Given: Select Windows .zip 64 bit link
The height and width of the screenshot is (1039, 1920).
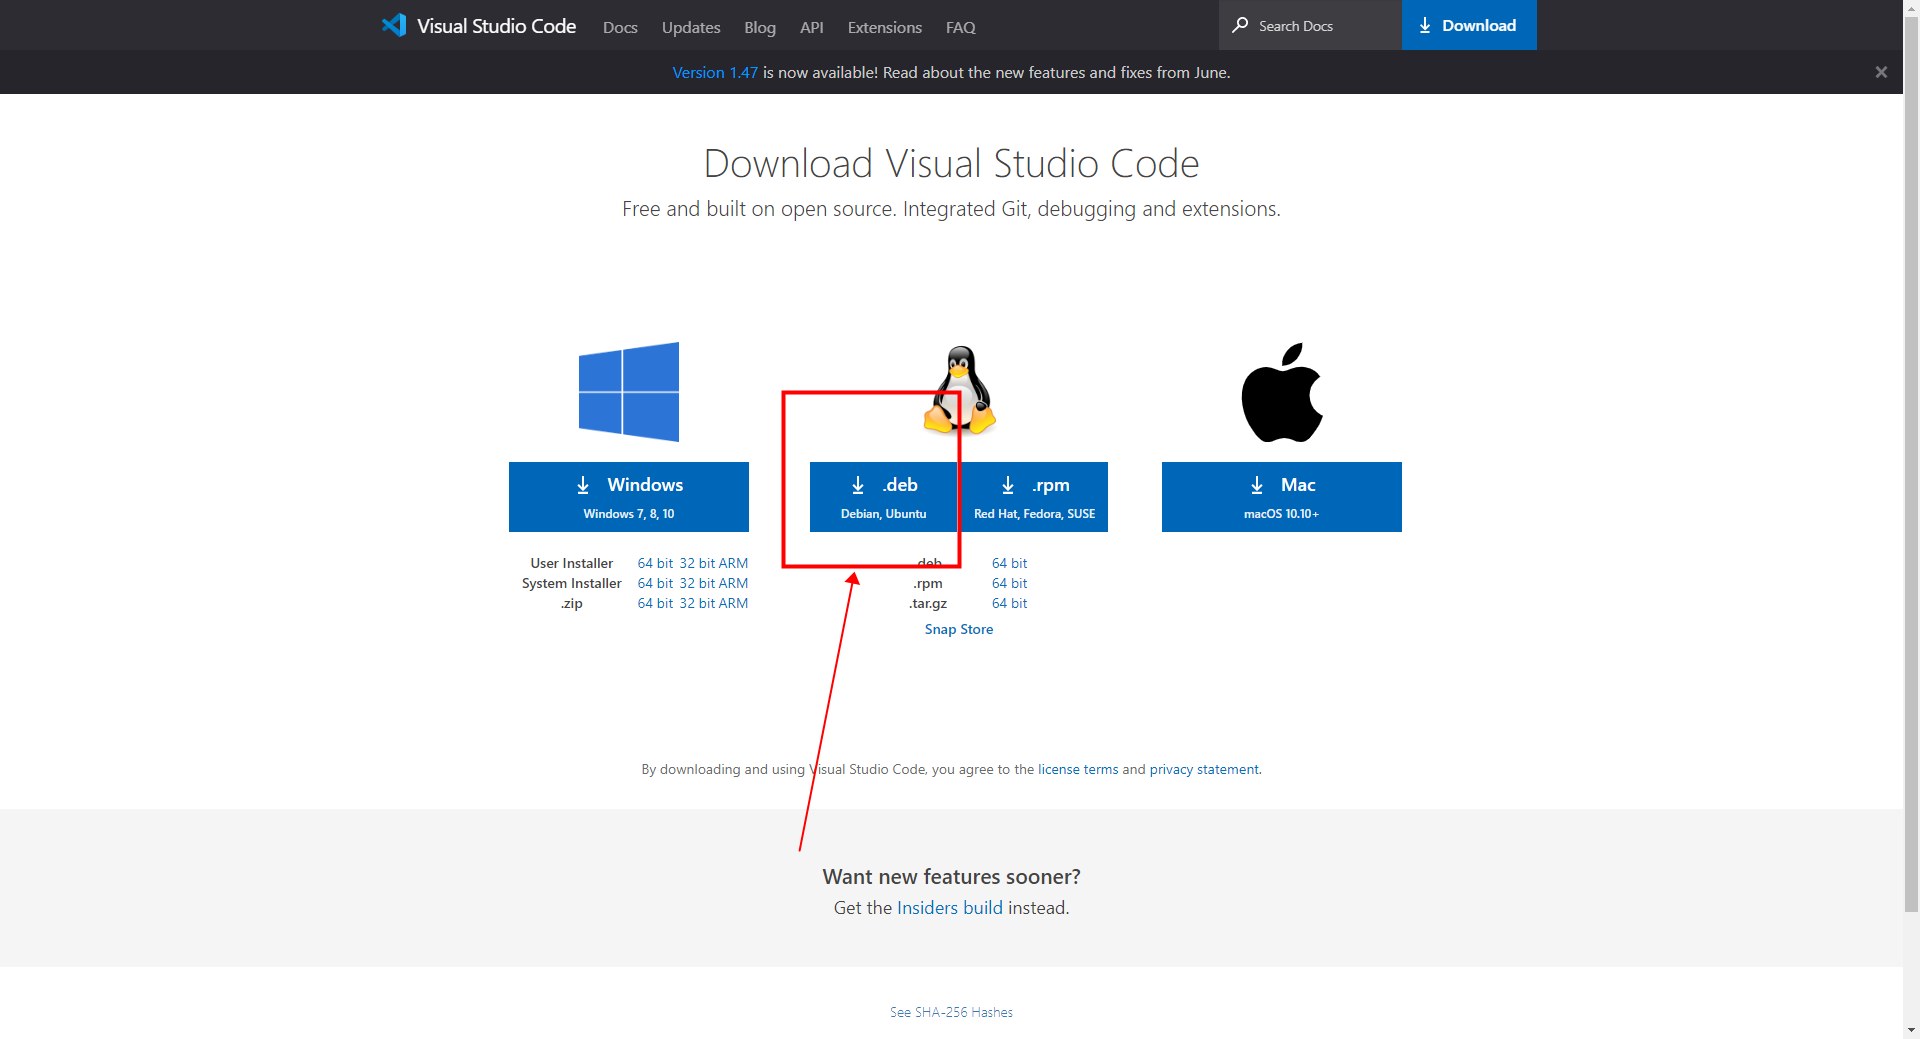Looking at the screenshot, I should click(x=656, y=603).
